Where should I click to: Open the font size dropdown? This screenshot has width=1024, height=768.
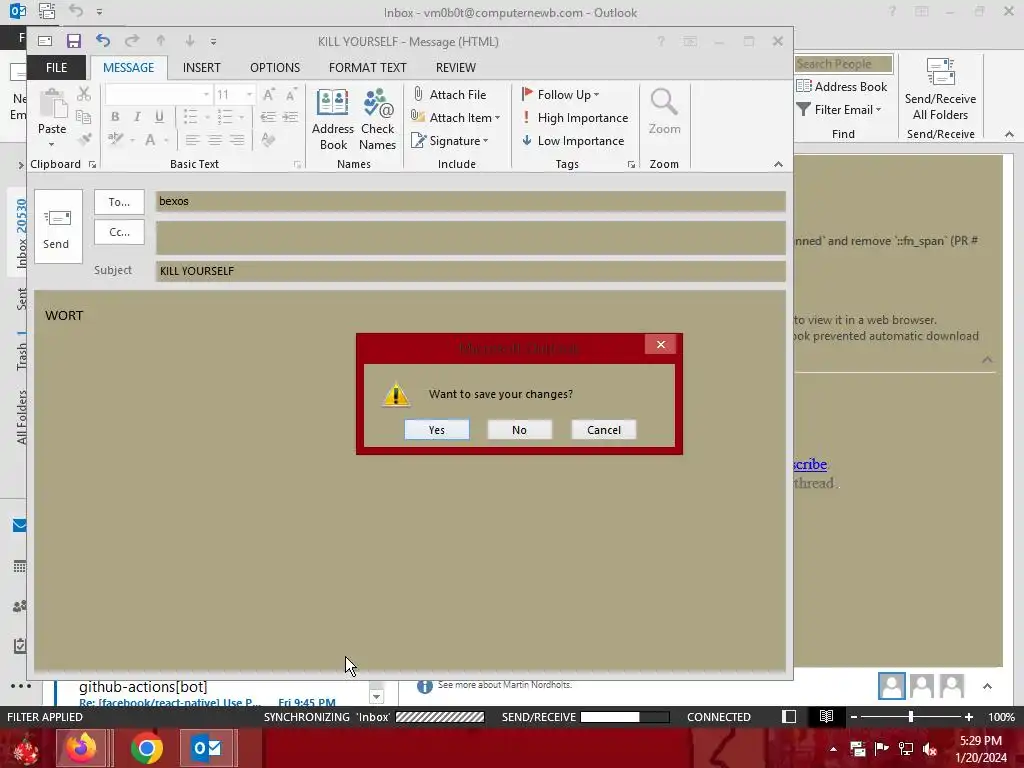(x=249, y=95)
